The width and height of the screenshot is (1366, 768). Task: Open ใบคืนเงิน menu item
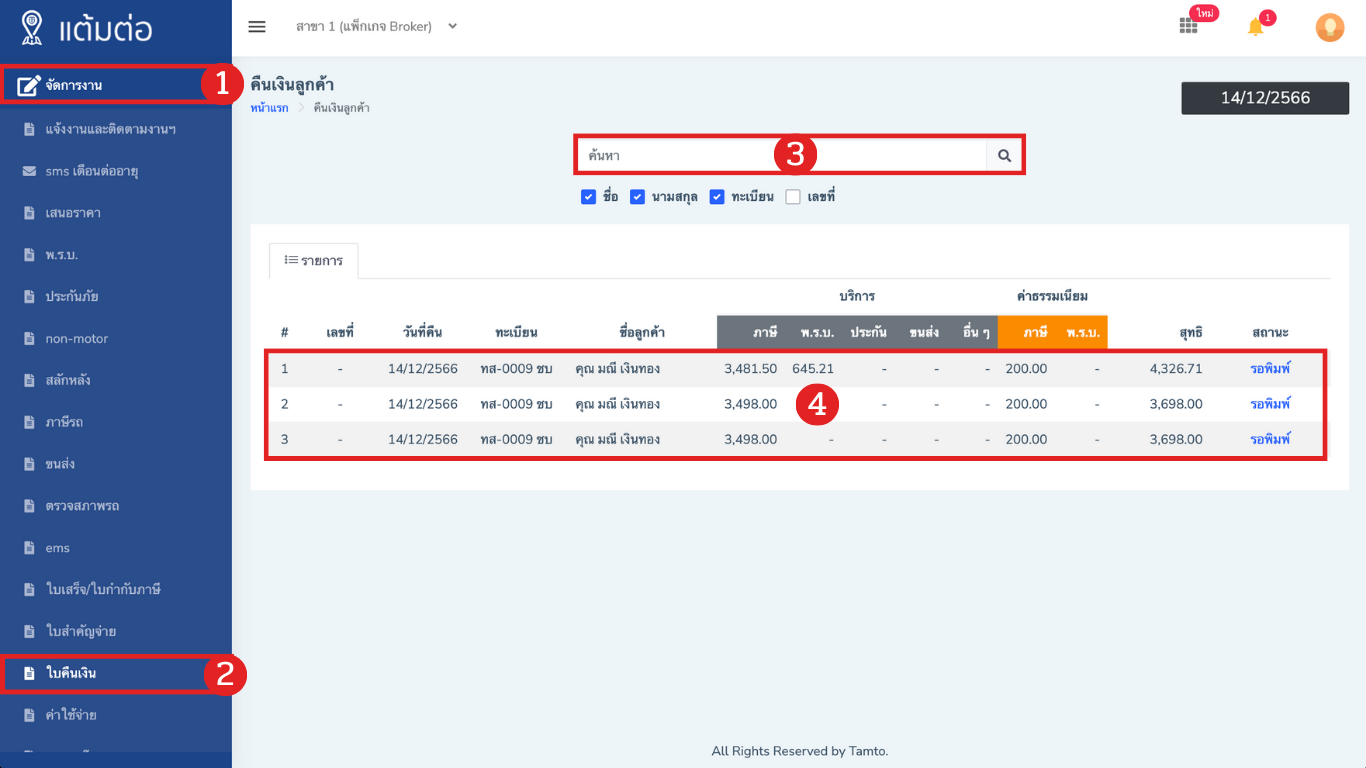pyautogui.click(x=71, y=673)
